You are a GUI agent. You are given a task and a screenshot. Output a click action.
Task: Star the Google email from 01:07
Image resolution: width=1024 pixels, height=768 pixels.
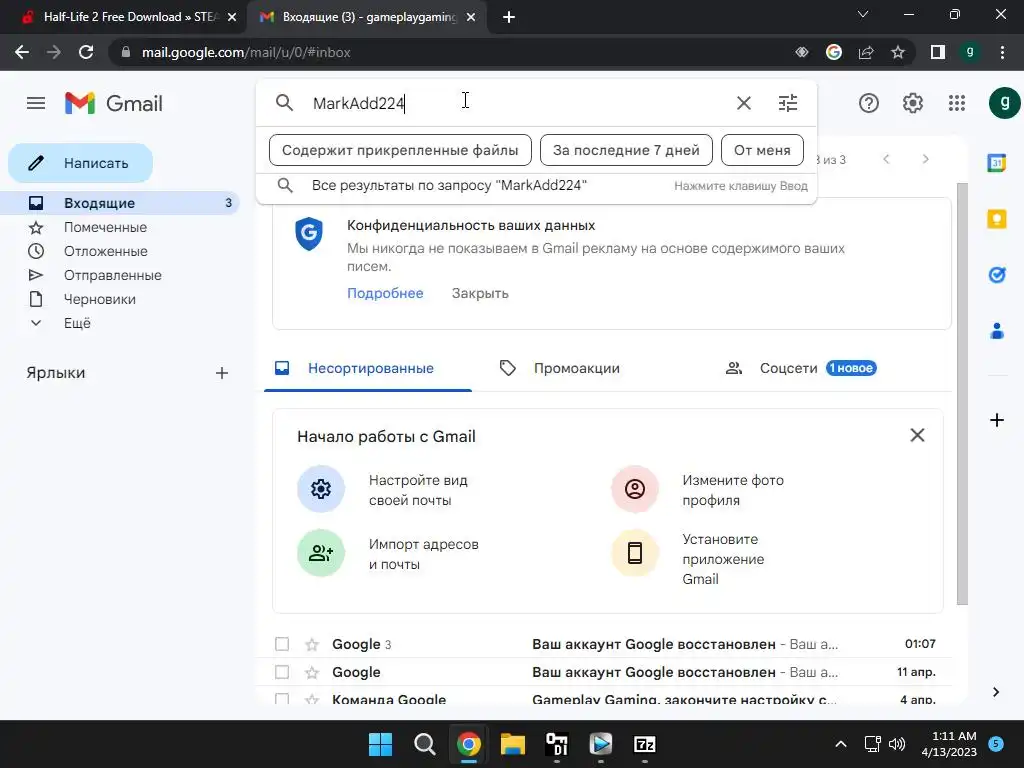click(x=312, y=645)
